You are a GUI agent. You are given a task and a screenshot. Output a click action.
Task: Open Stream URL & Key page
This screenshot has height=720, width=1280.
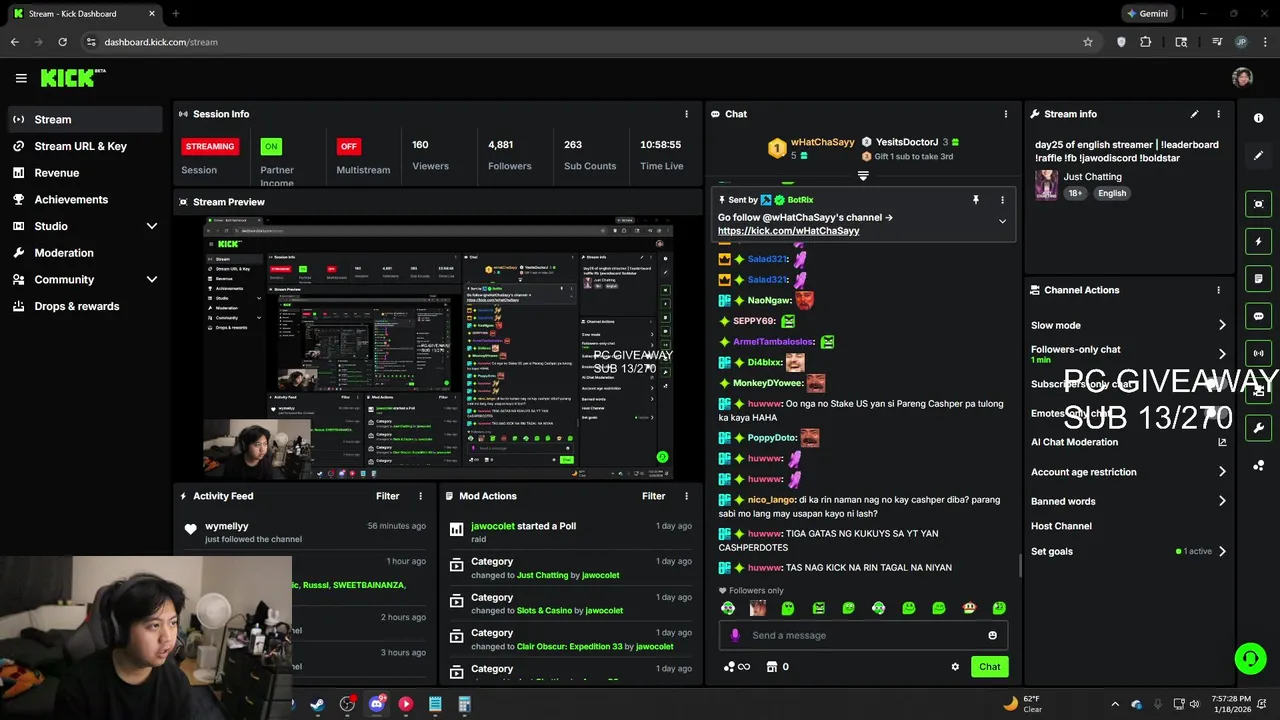click(84, 146)
